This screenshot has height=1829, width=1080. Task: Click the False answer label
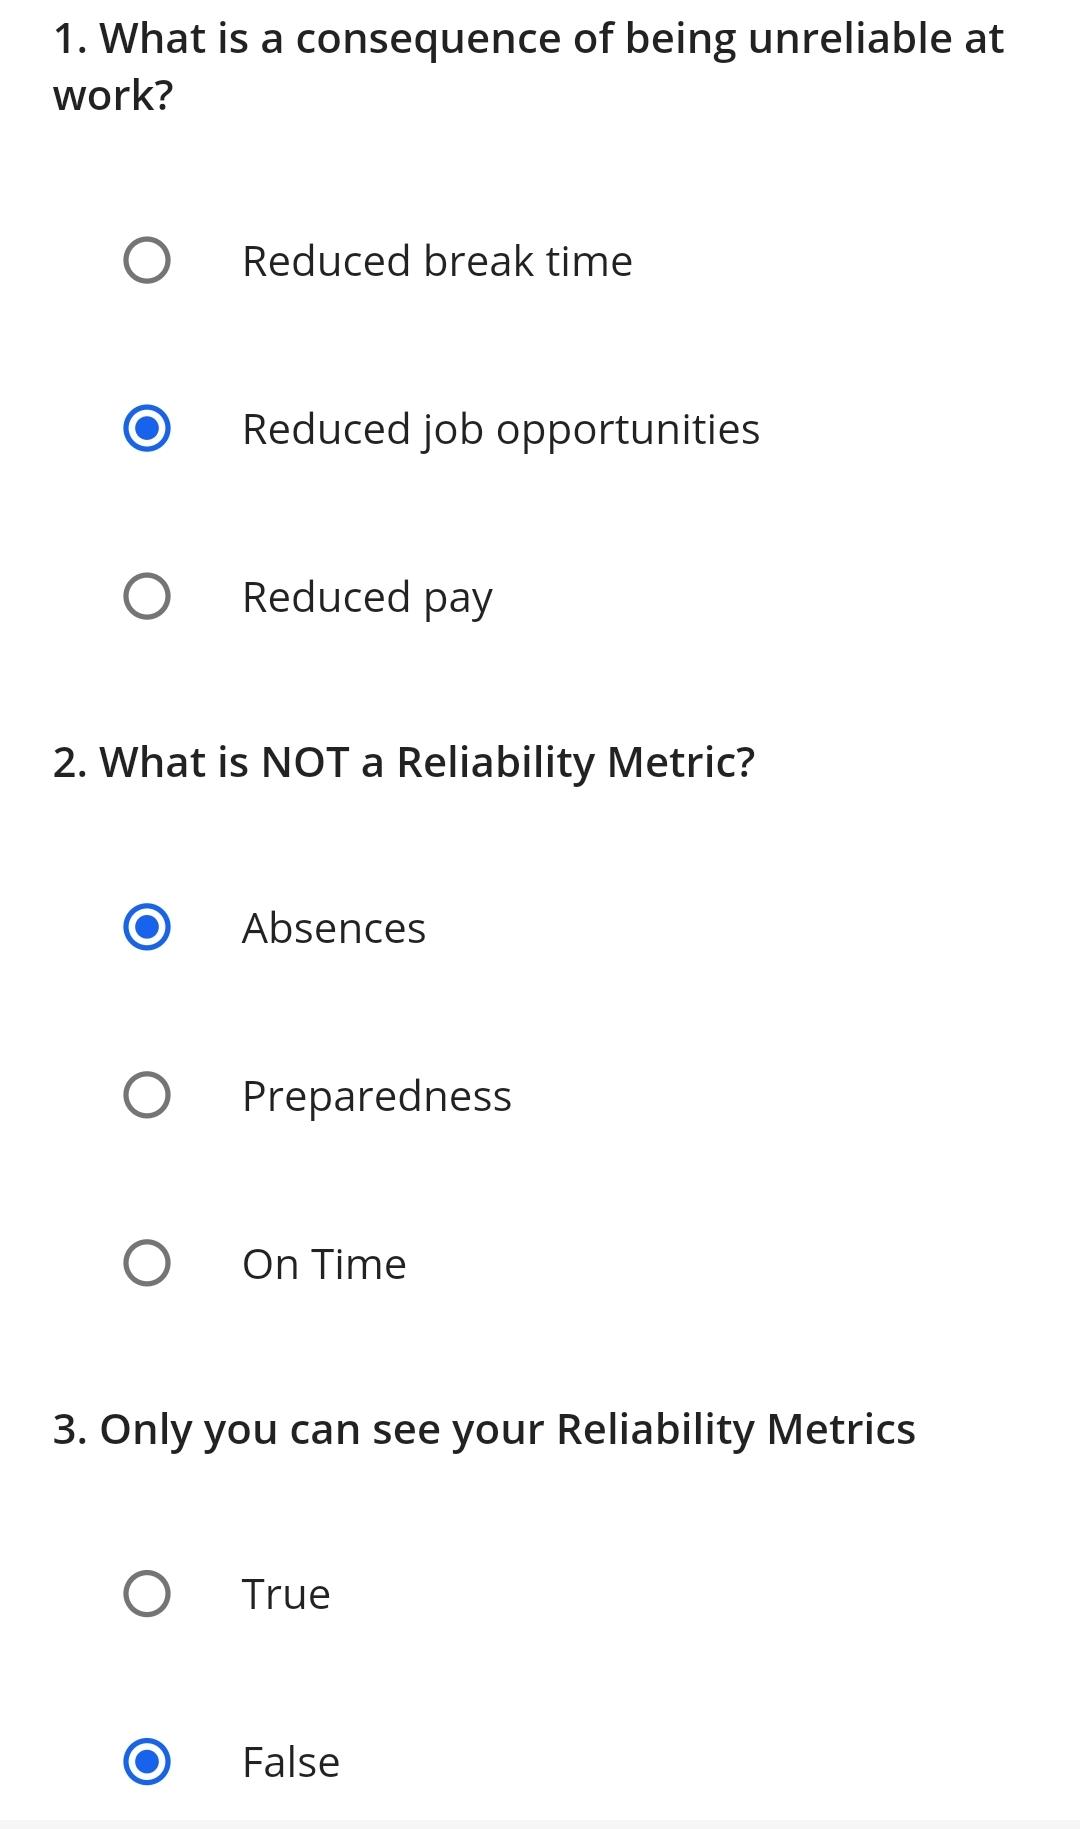click(290, 1763)
